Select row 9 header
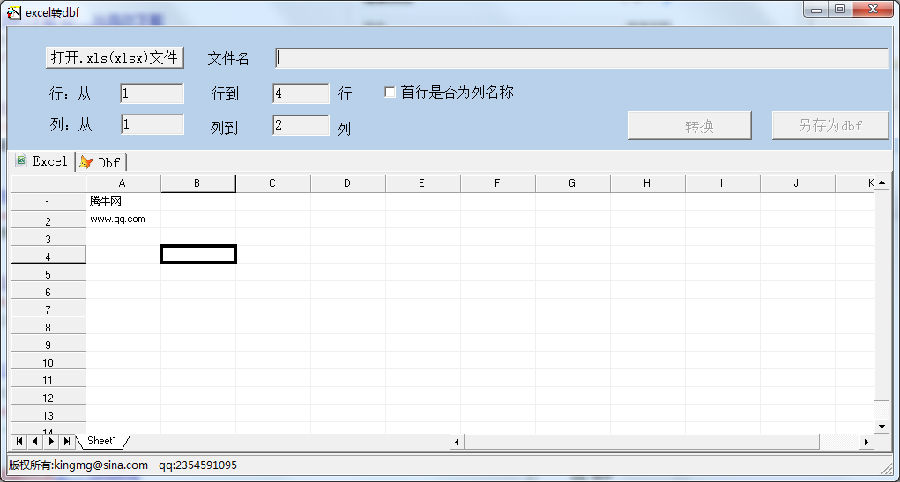Screen dimensions: 900x482 coord(48,344)
